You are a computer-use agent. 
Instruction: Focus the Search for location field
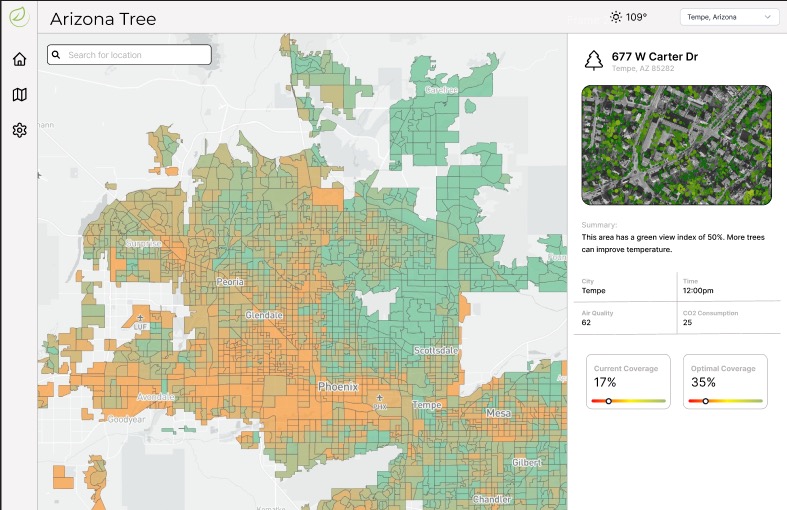coord(129,55)
